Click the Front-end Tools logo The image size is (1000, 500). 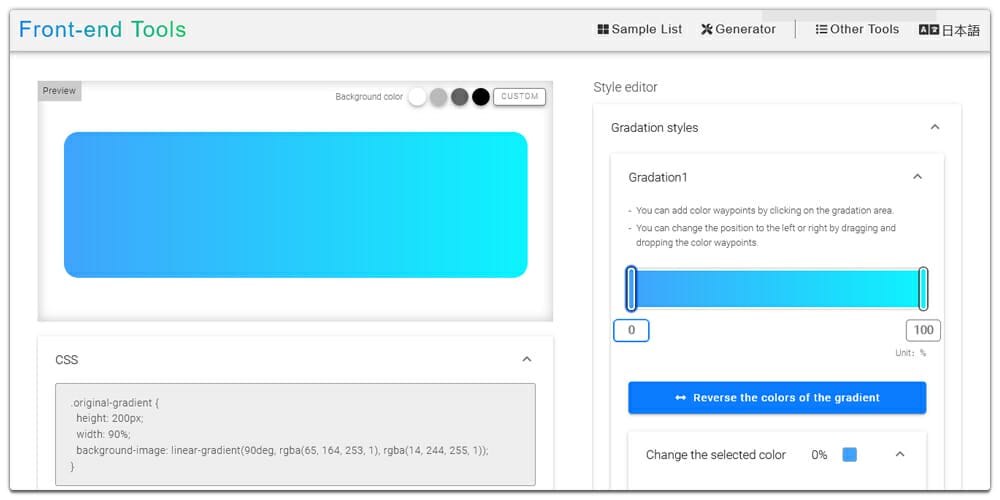(x=103, y=29)
